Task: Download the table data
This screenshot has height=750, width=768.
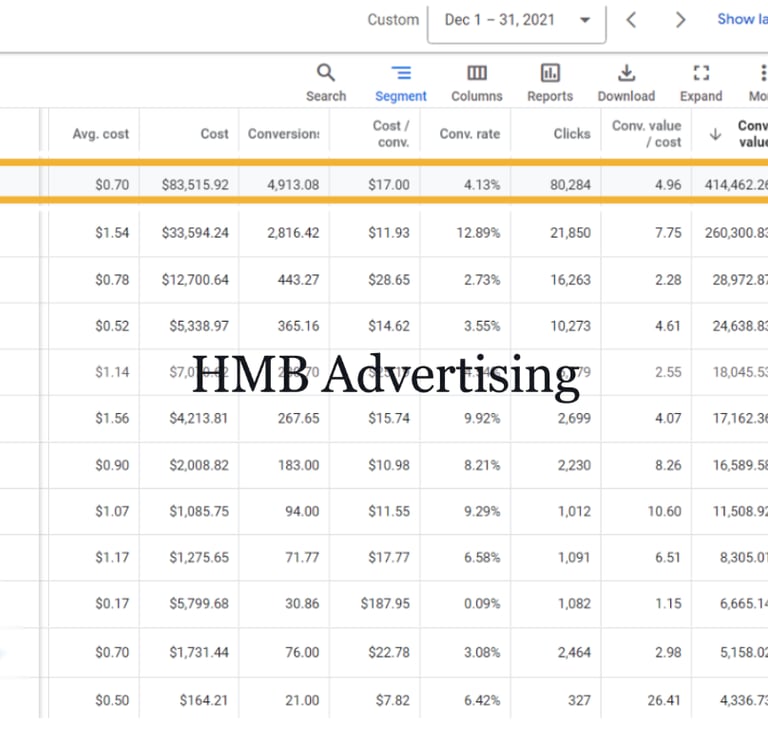Action: click(626, 83)
